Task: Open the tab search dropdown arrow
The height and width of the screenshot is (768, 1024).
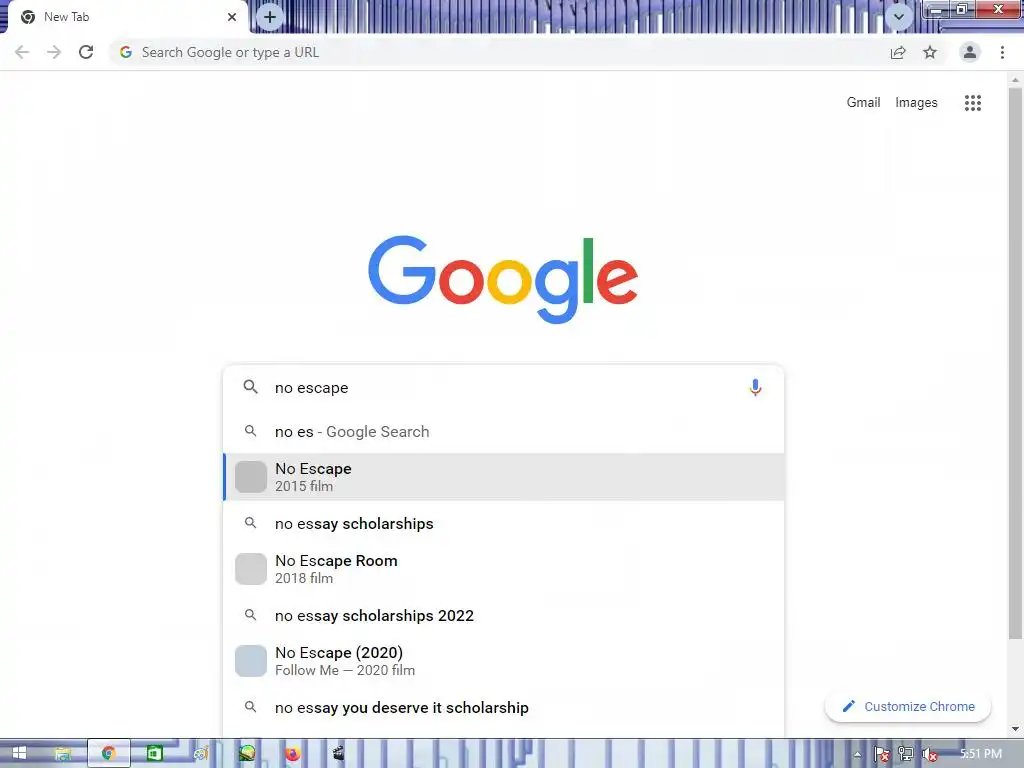Action: click(899, 17)
